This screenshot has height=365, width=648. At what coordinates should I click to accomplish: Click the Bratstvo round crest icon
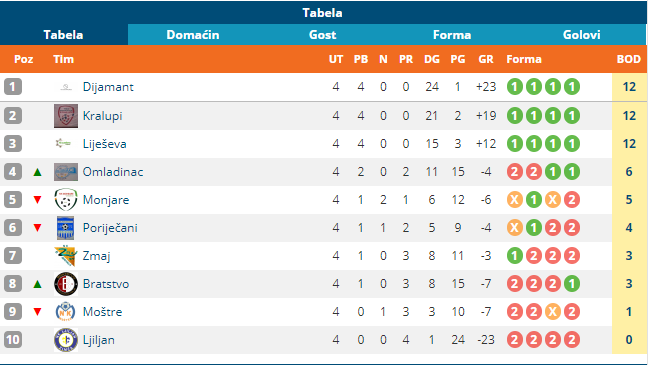coord(66,284)
